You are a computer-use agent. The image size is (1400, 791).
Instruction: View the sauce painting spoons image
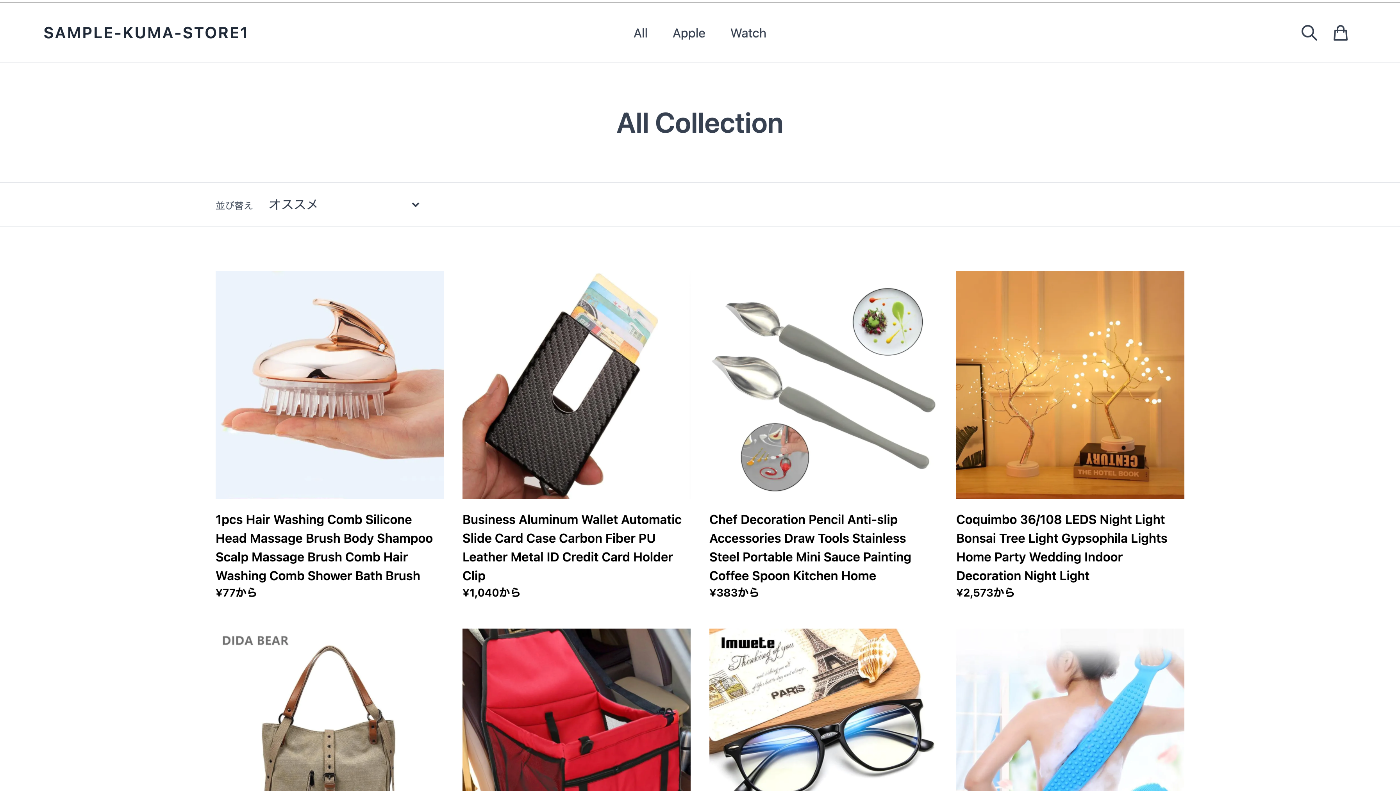(x=823, y=385)
